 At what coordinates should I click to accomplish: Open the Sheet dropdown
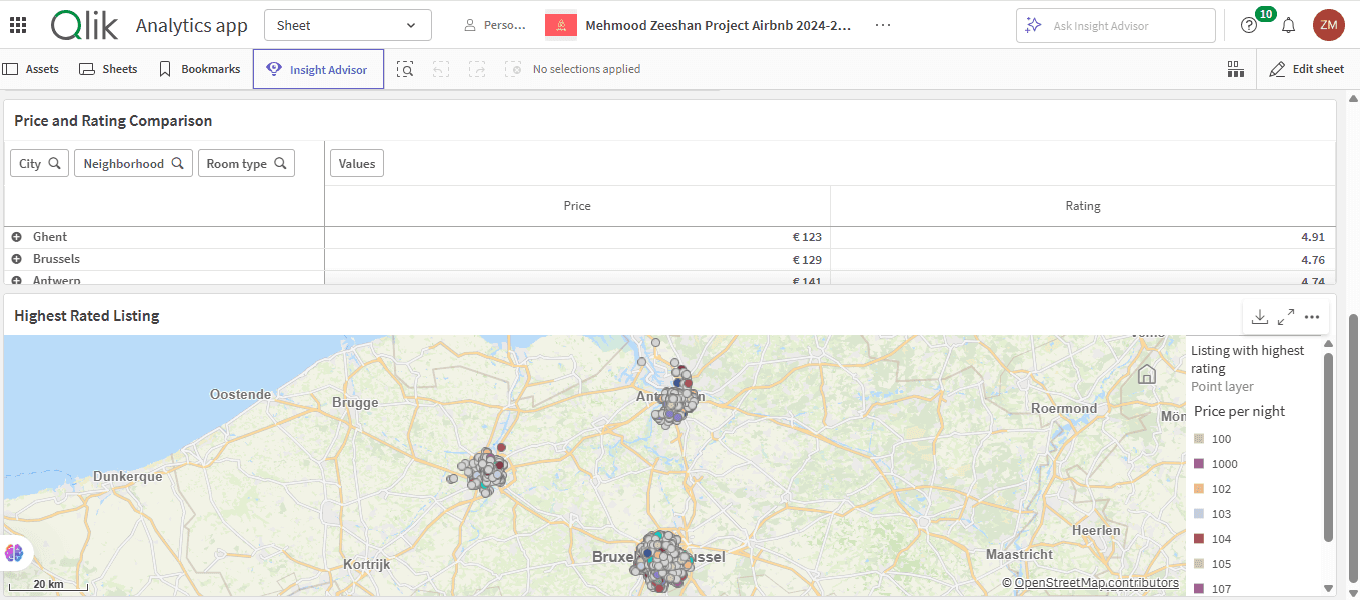348,25
